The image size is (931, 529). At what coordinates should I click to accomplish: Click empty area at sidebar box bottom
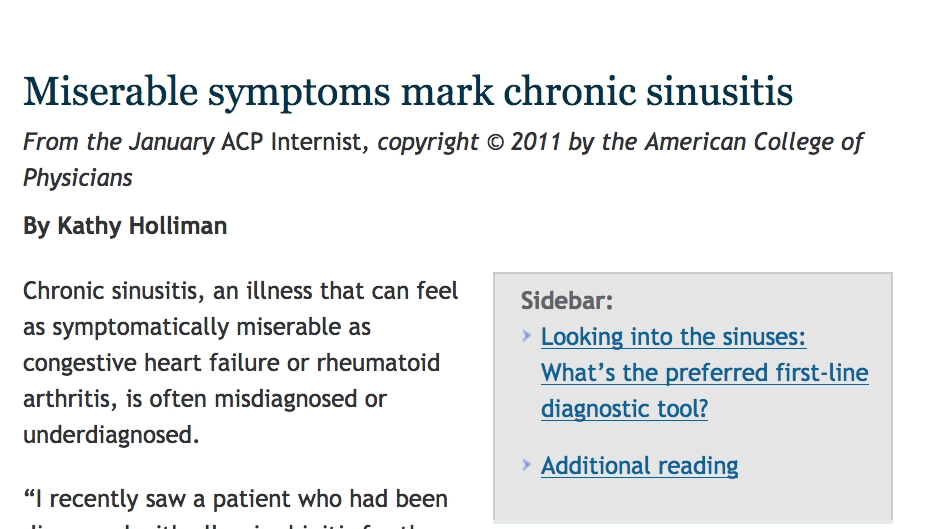click(692, 502)
